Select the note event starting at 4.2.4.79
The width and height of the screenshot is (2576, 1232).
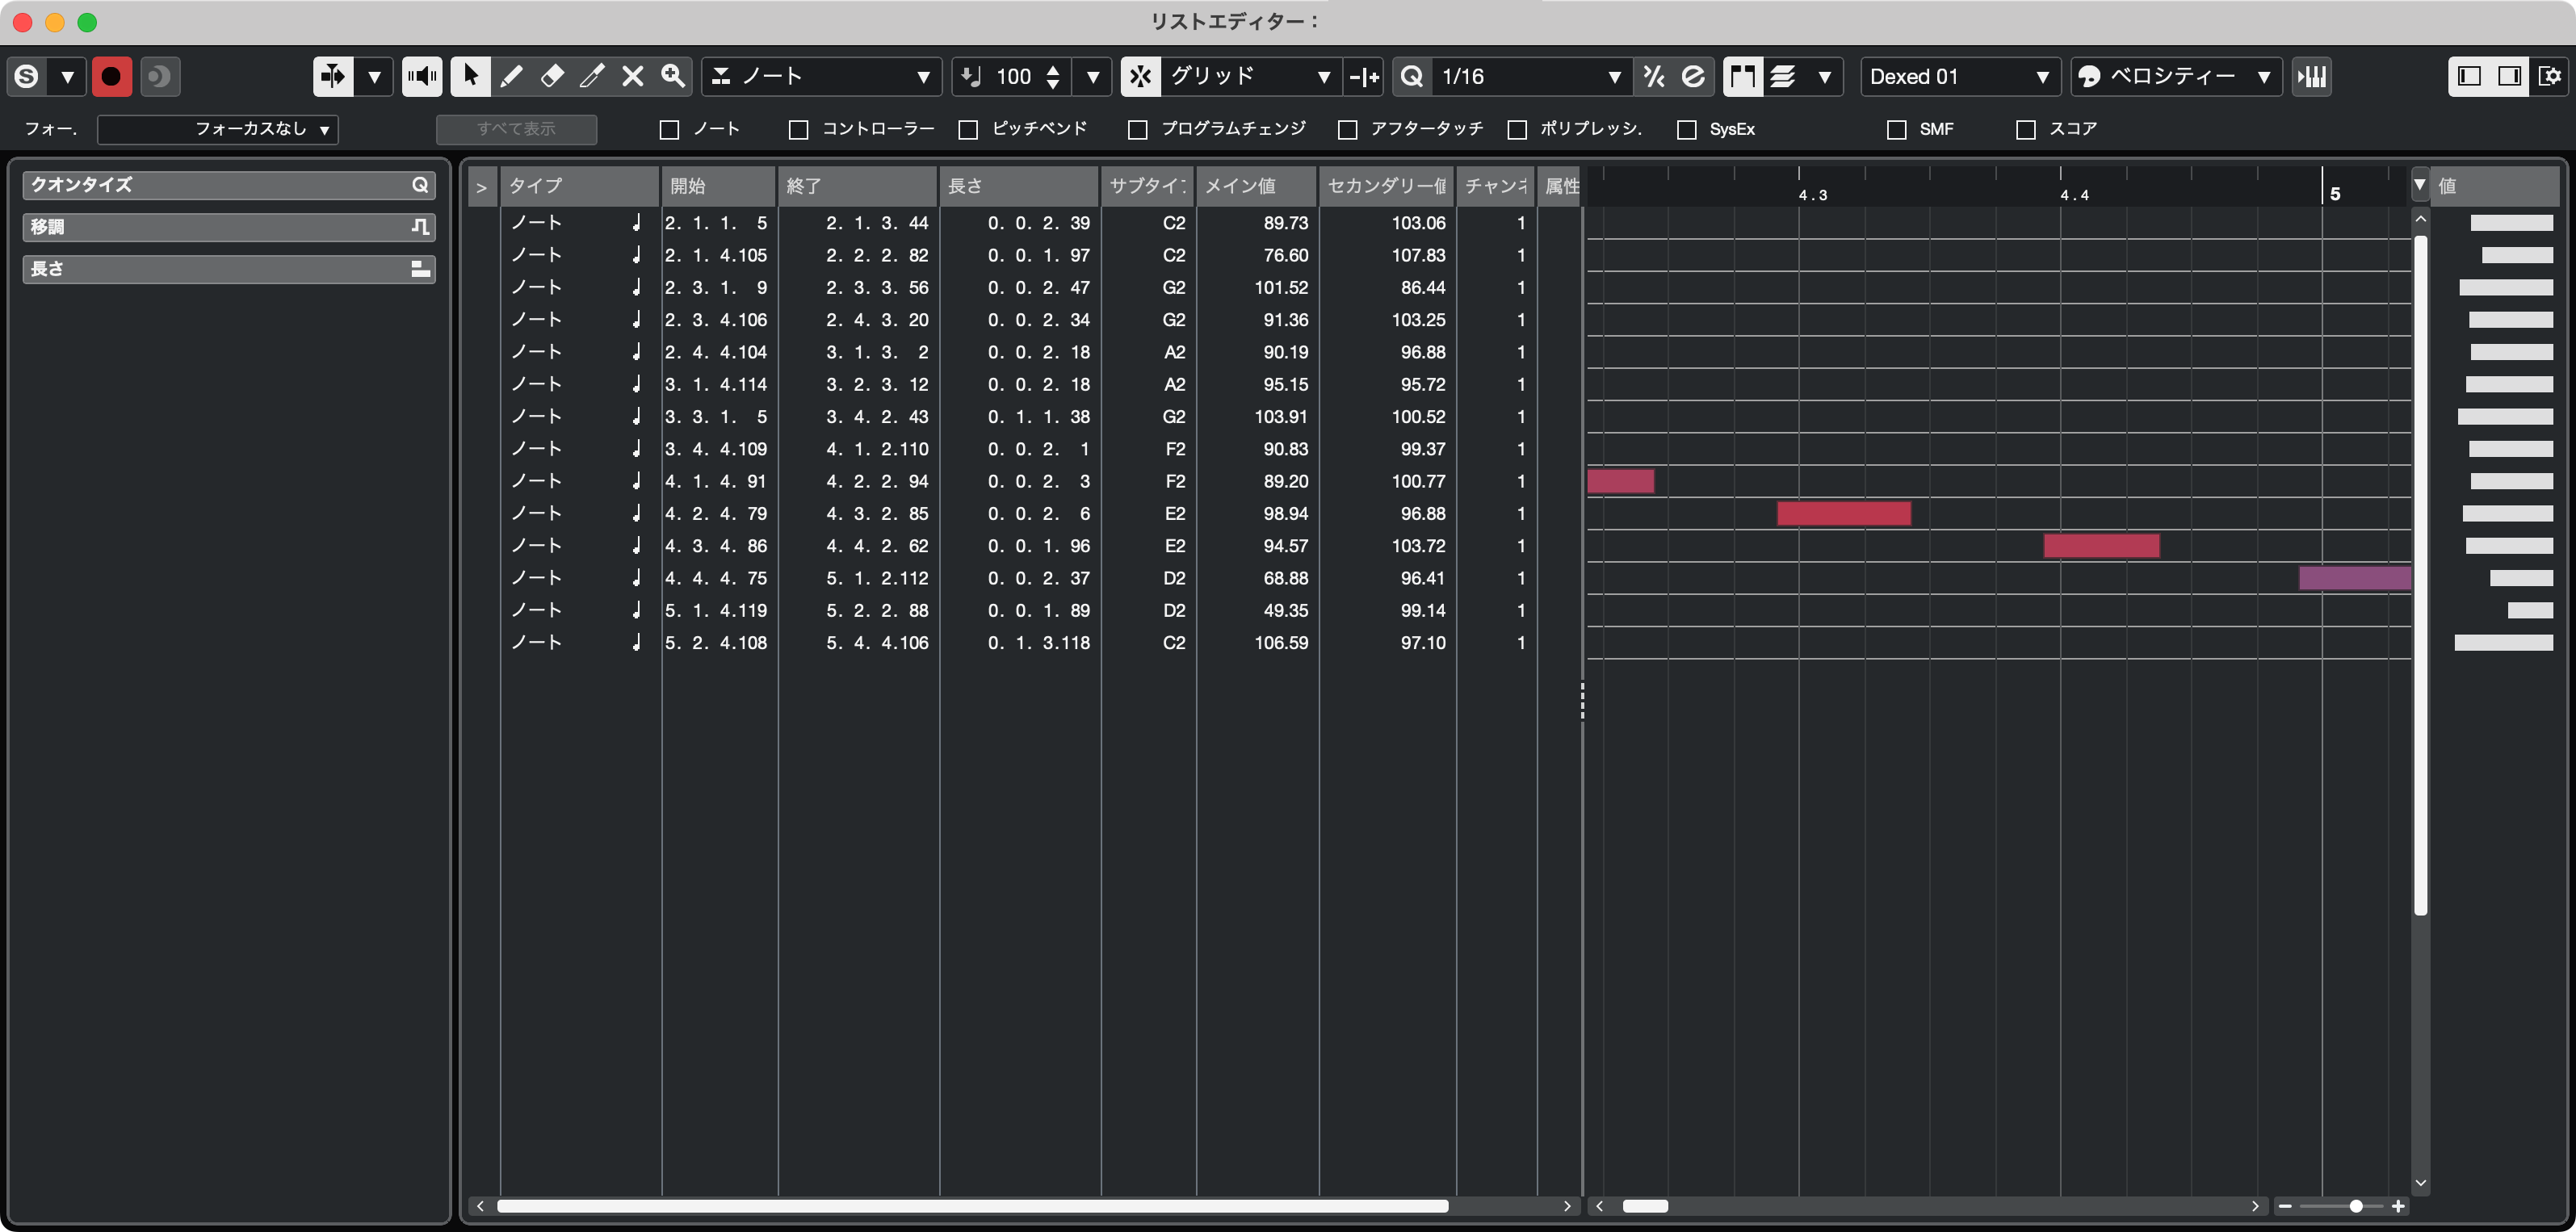1844,514
